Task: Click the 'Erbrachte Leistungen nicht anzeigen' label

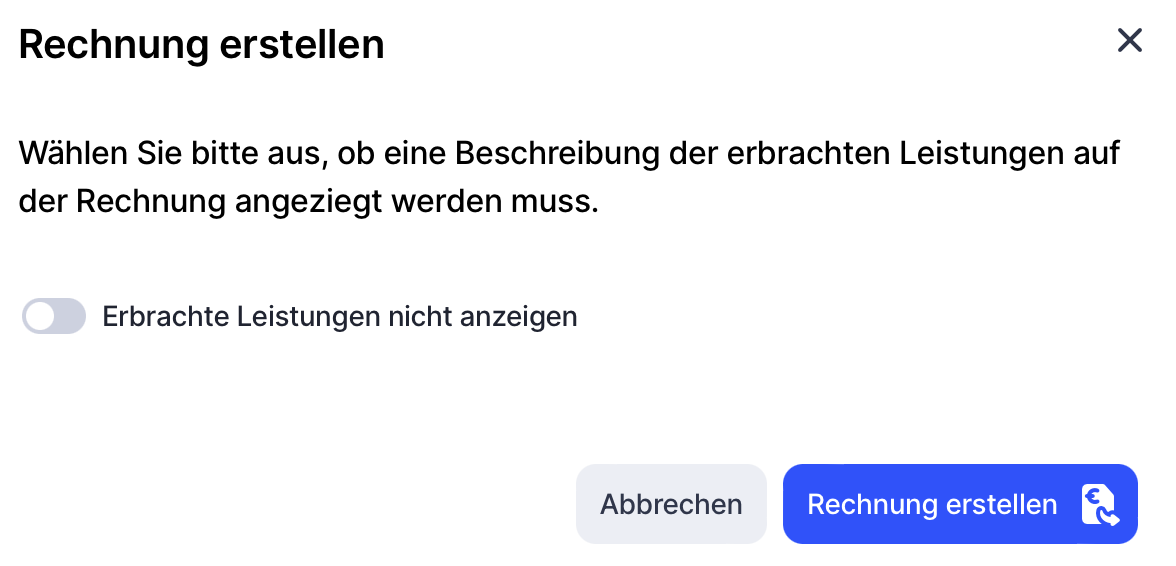Action: coord(340,317)
